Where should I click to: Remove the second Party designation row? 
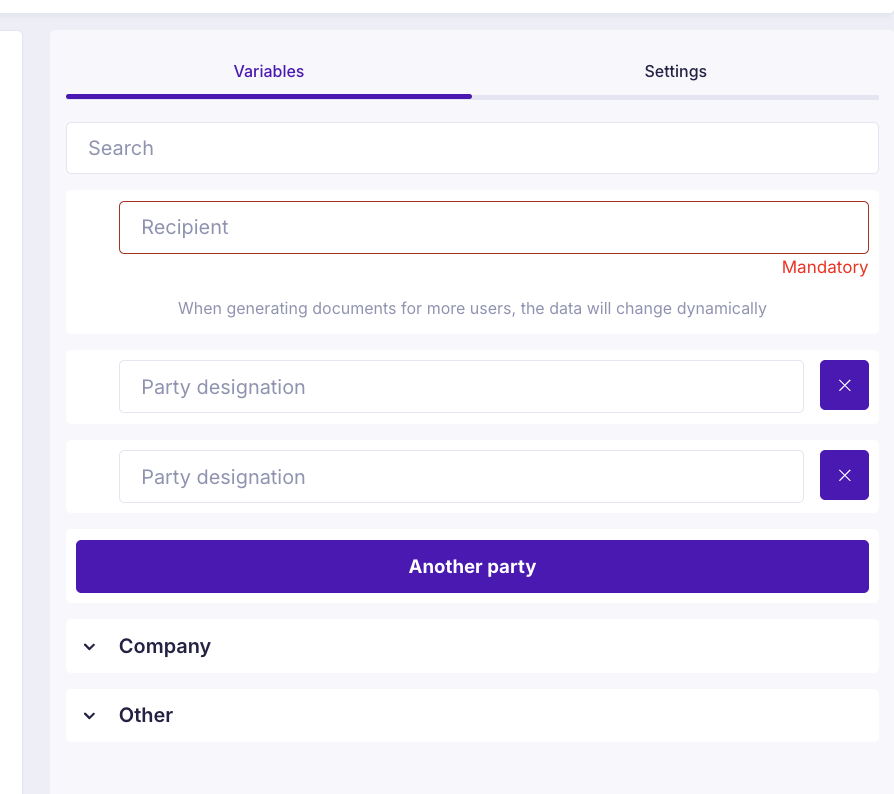click(844, 476)
